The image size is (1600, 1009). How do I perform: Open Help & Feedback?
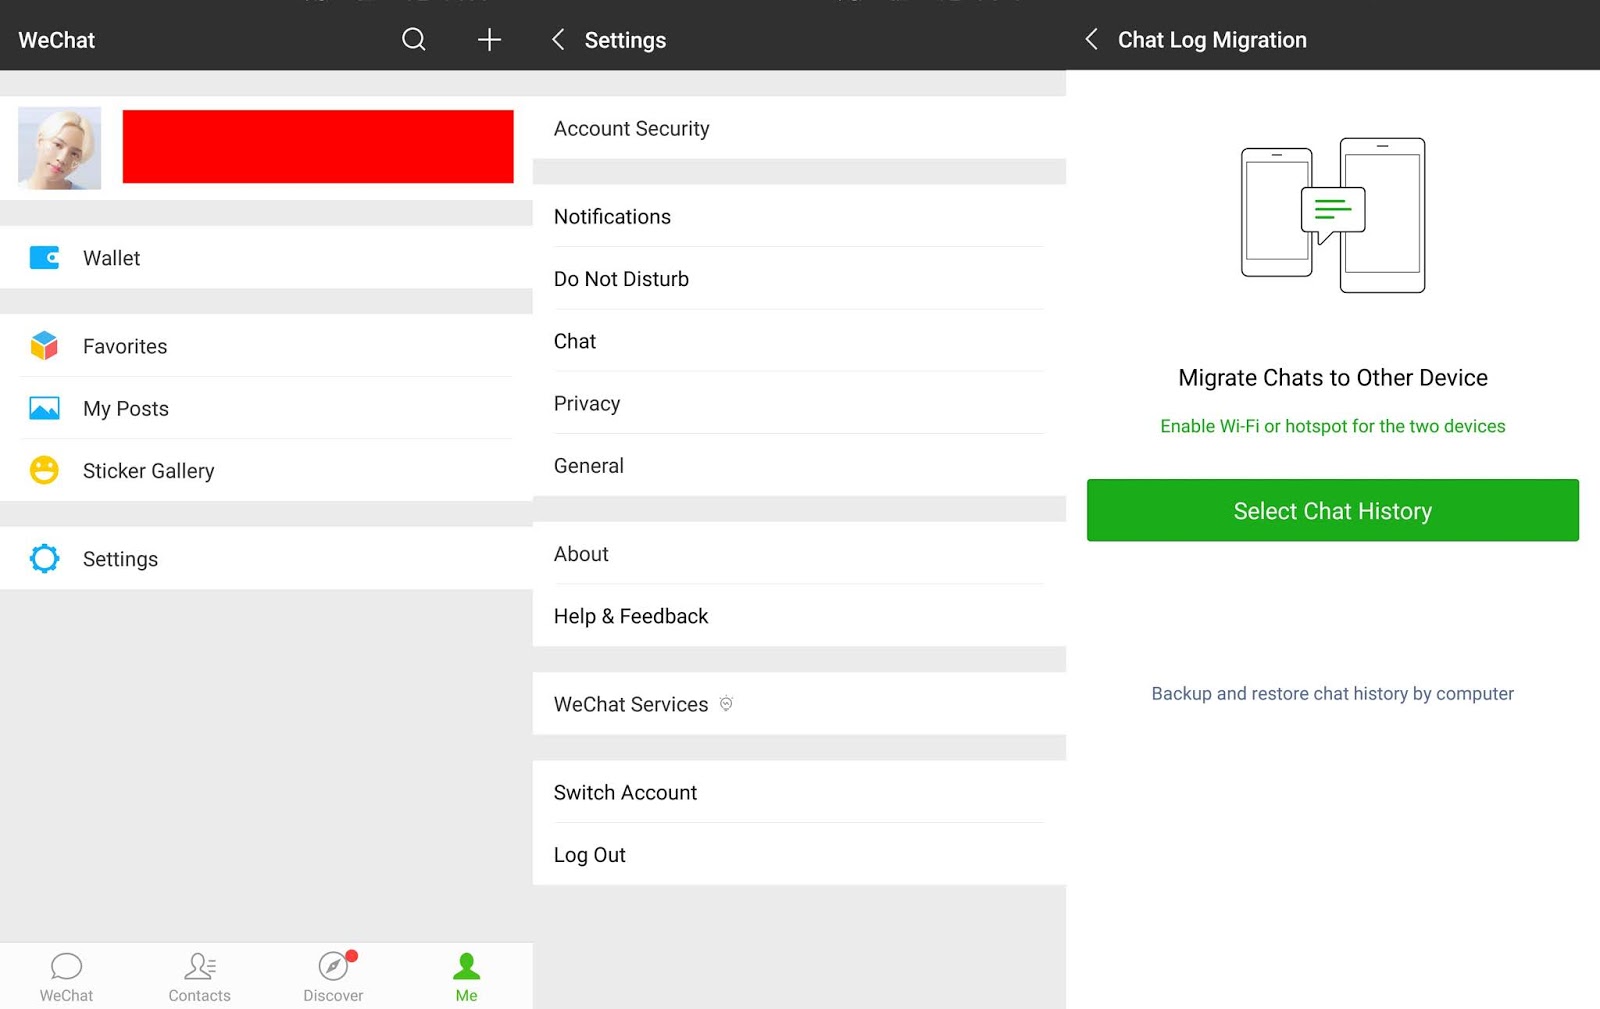click(799, 615)
